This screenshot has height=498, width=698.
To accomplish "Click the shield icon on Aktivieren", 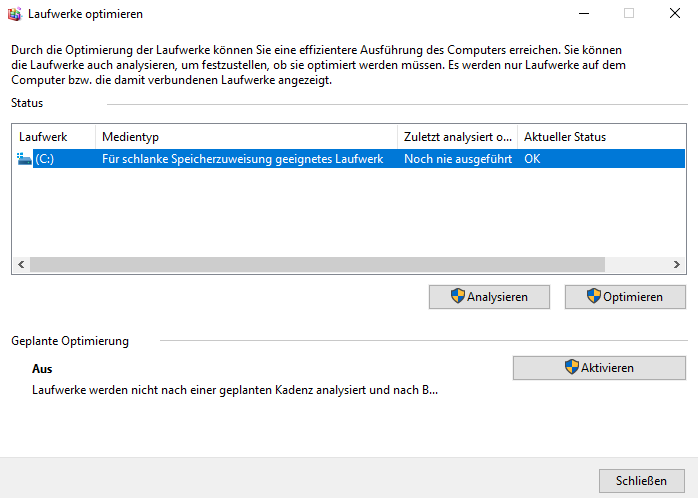I will [x=572, y=367].
